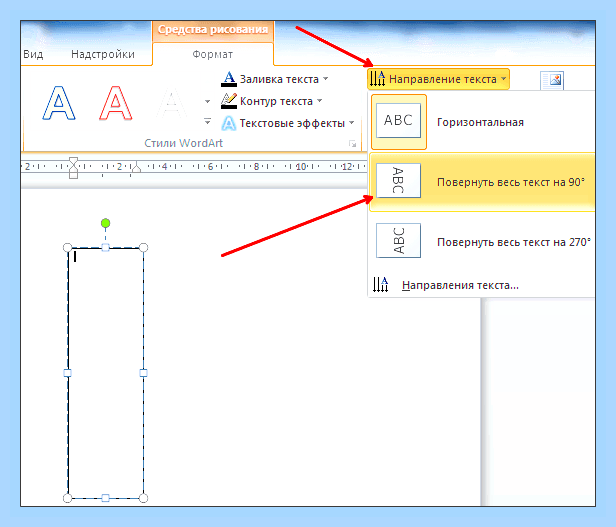Click the right middle handle of the text box
The width and height of the screenshot is (616, 527).
point(143,373)
